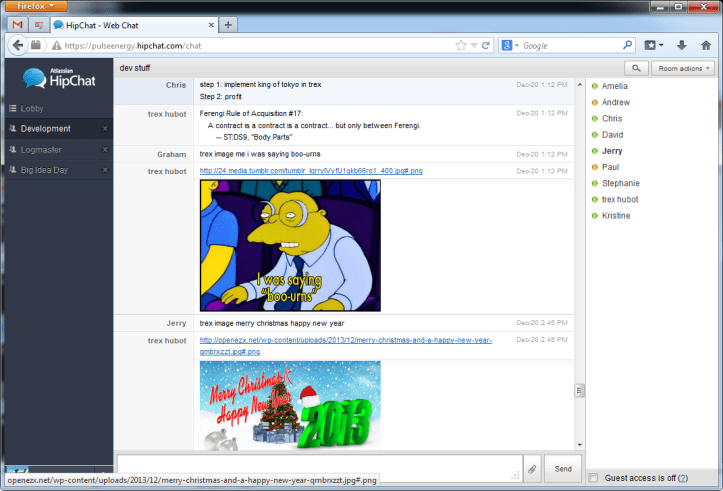Image resolution: width=723 pixels, height=491 pixels.
Task: Open the tumblr boo-urns image link
Action: 311,171
